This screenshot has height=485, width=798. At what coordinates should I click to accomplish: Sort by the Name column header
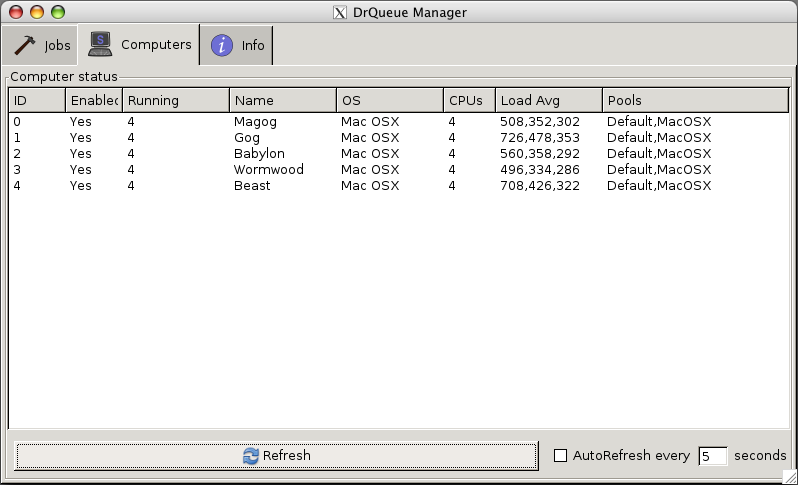(x=283, y=100)
